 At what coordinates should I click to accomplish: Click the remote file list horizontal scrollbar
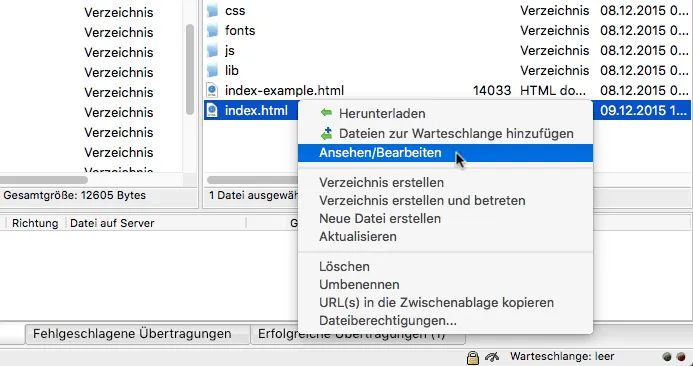pos(253,180)
